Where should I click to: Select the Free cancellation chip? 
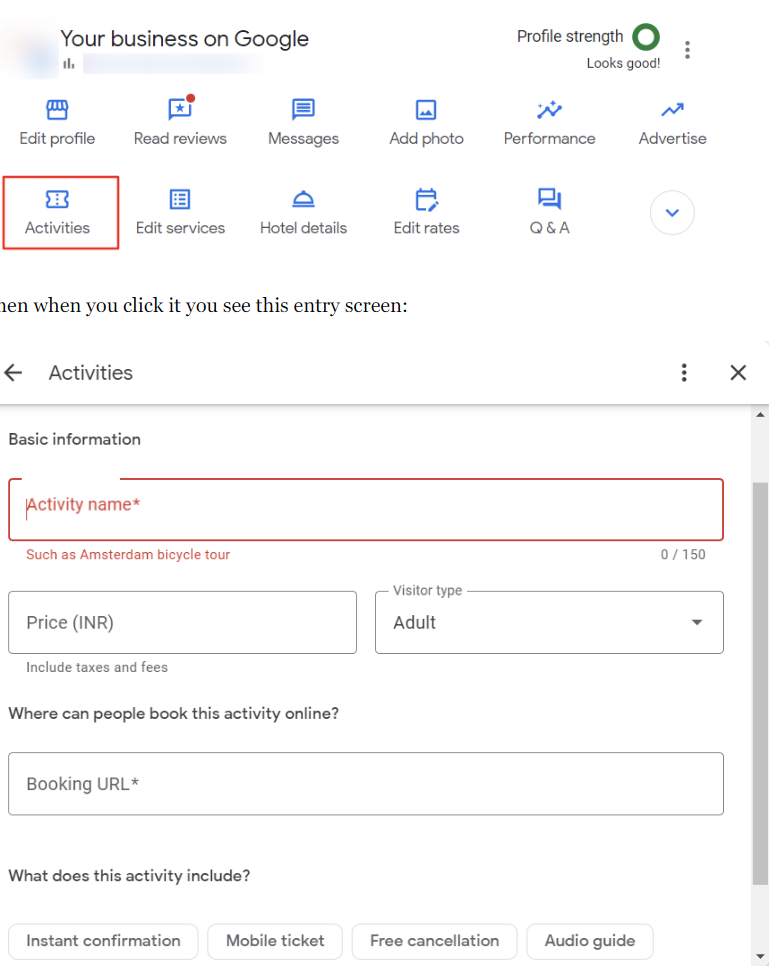tap(434, 941)
